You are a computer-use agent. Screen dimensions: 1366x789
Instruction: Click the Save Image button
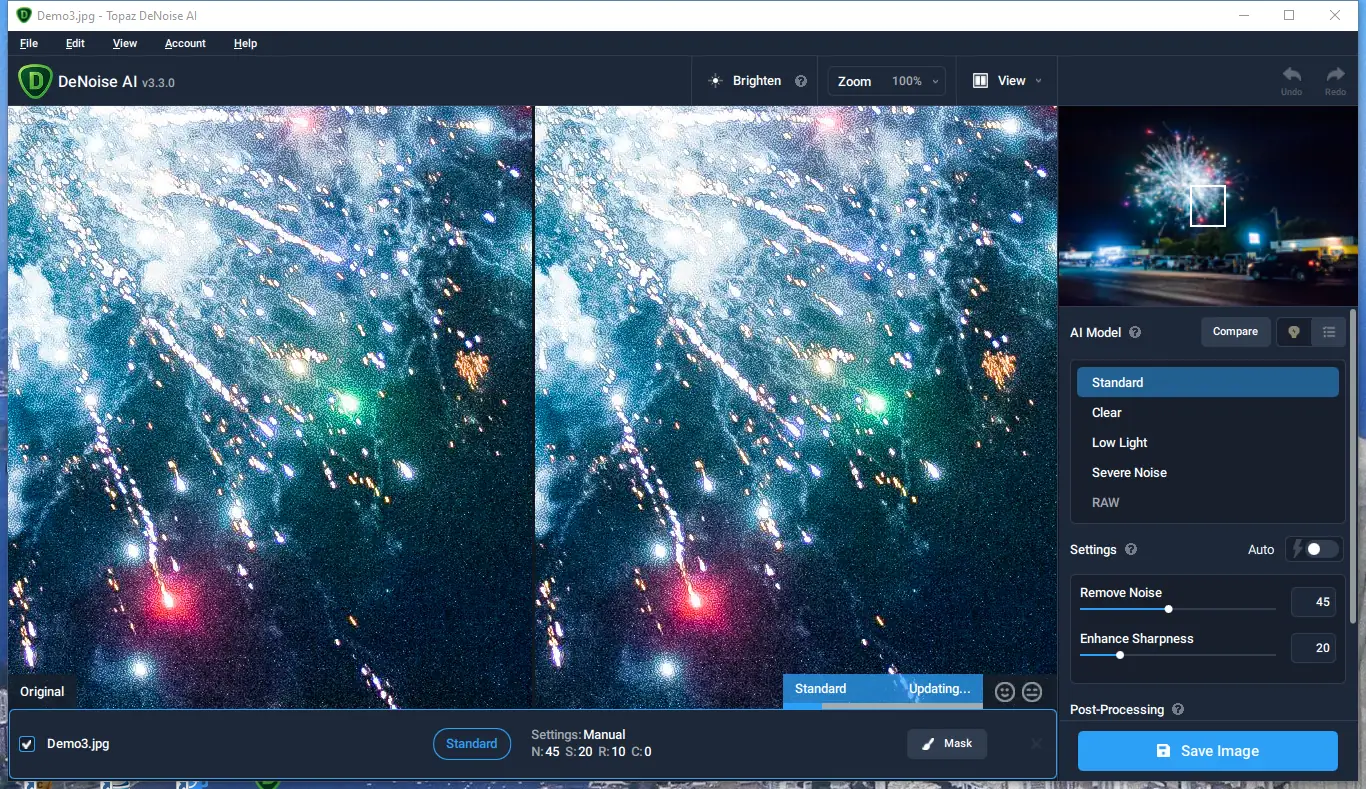point(1207,751)
